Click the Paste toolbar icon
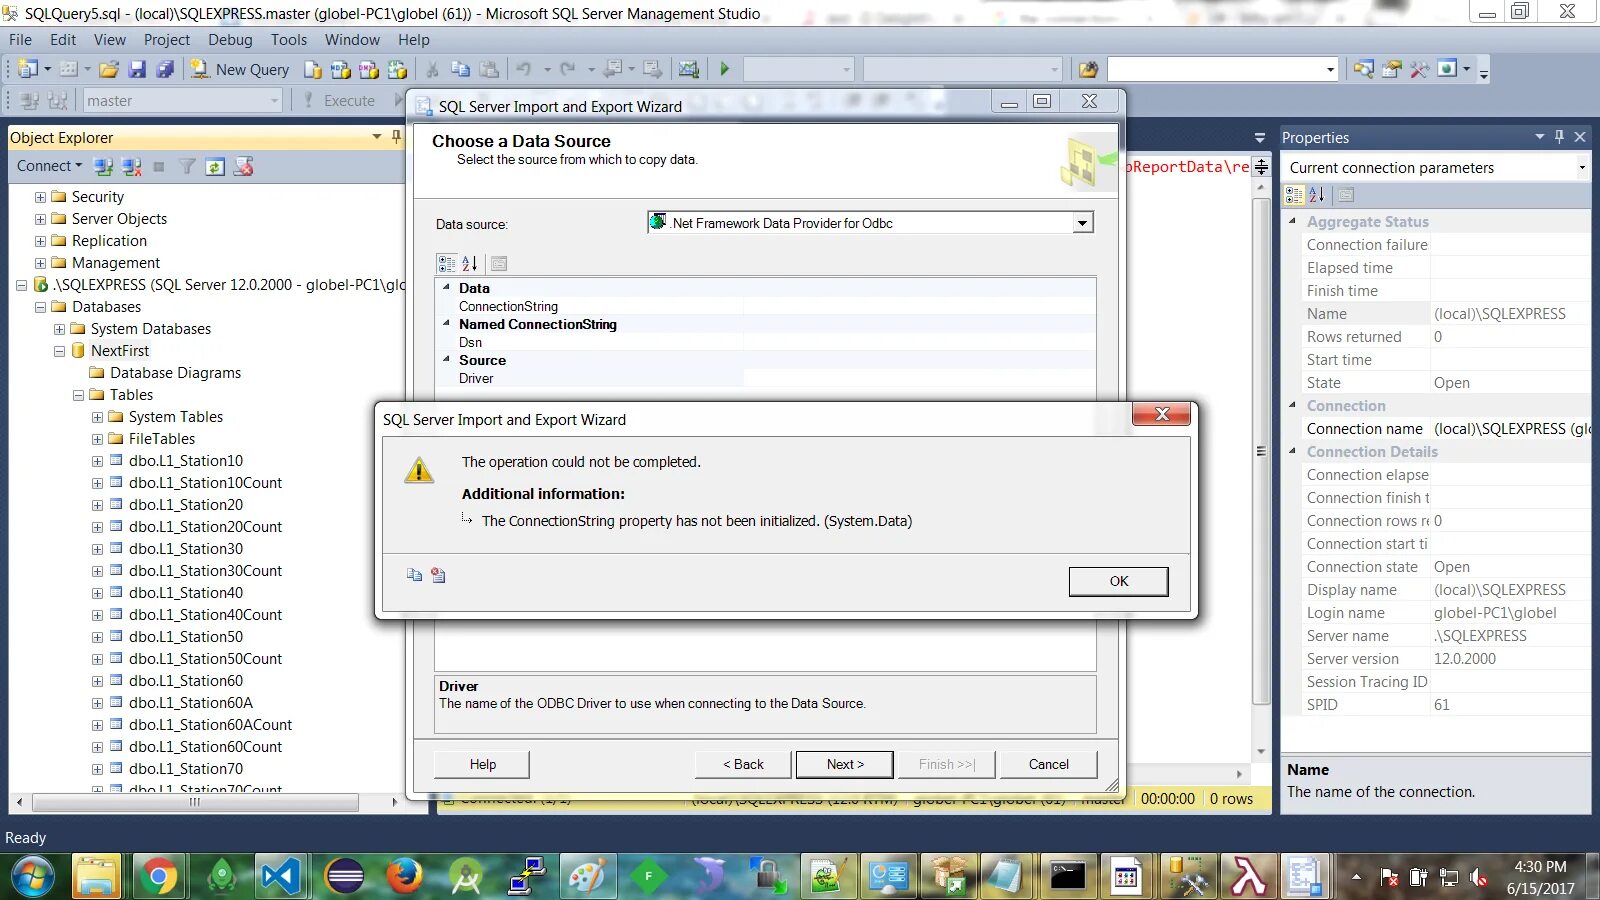Screen dimensions: 1600x900 489,69
